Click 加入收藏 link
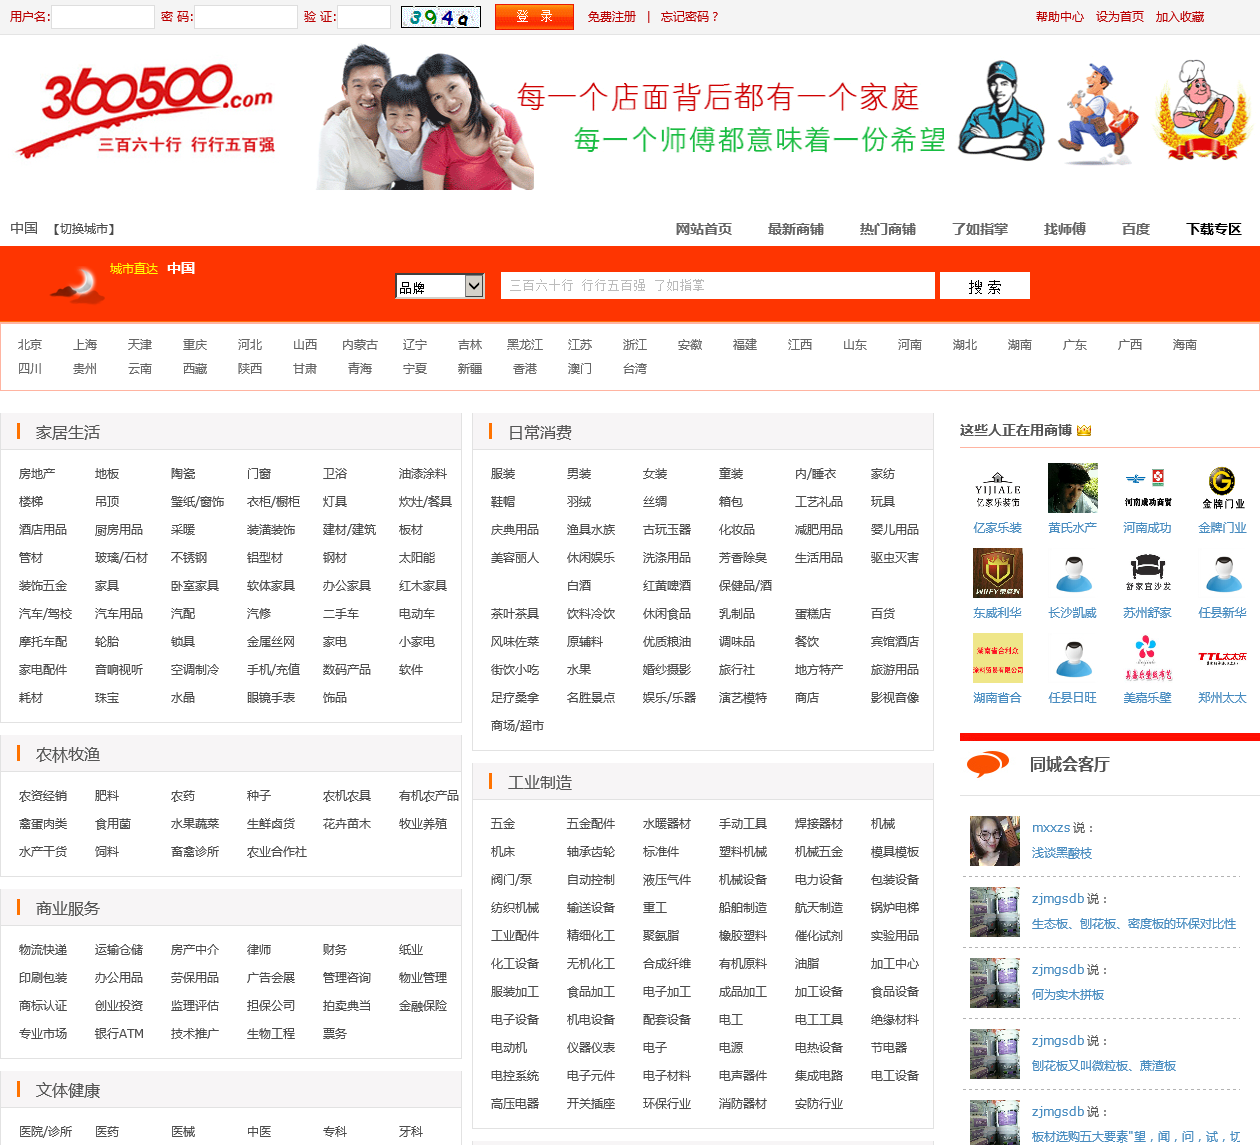The height and width of the screenshot is (1145, 1260). 1179,17
